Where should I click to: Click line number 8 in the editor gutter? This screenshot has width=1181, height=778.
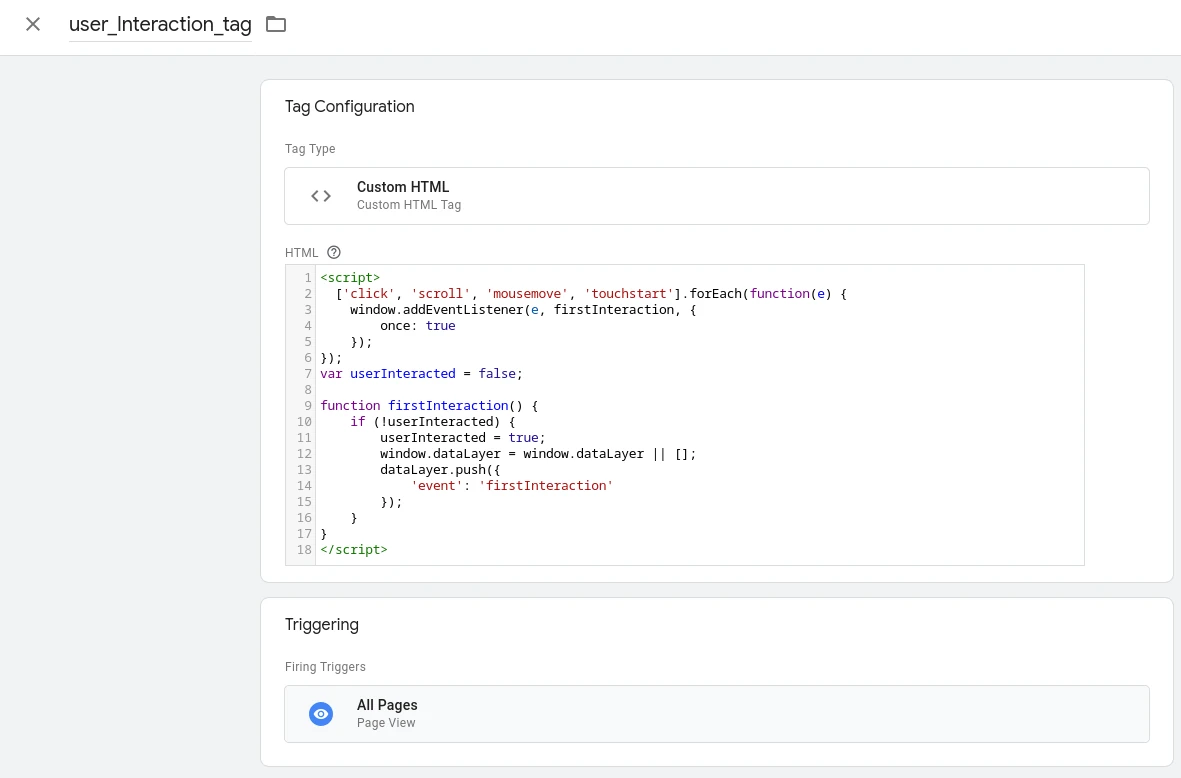306,390
